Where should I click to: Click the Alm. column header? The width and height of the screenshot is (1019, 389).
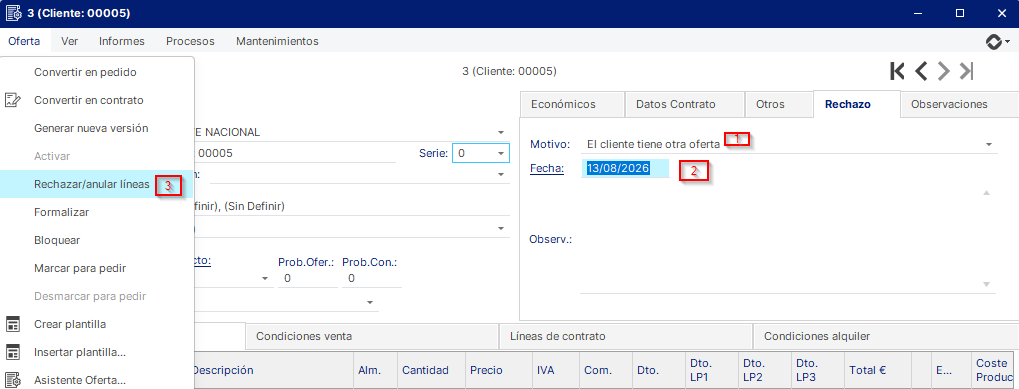[375, 370]
